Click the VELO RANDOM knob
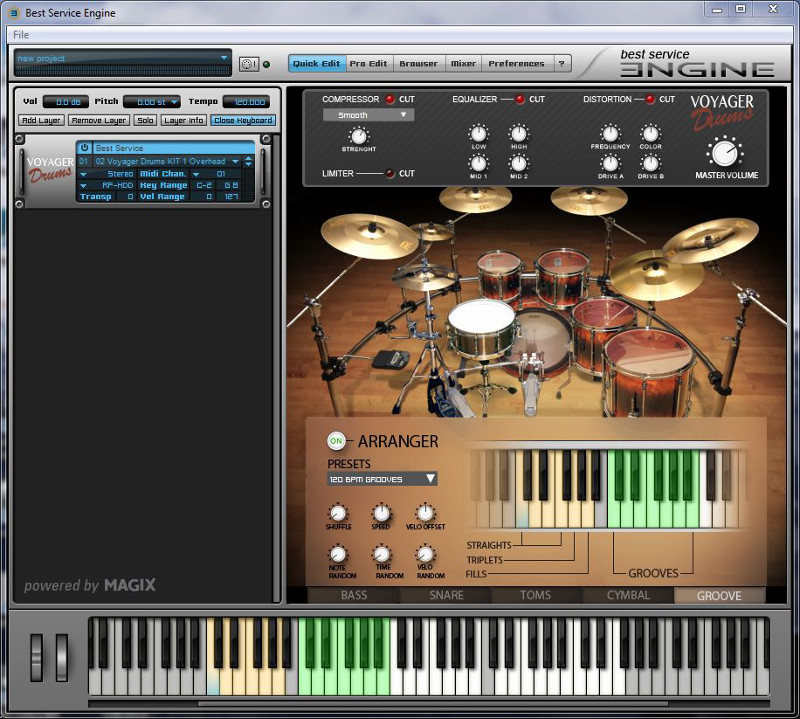This screenshot has height=719, width=800. 425,554
